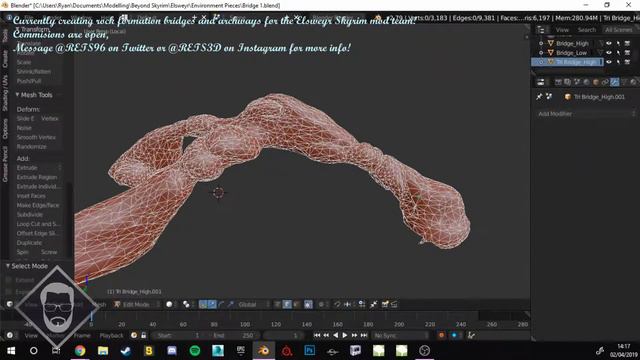Toggle limit selection to visible icon
This screenshot has height=360, width=640.
(x=308, y=304)
